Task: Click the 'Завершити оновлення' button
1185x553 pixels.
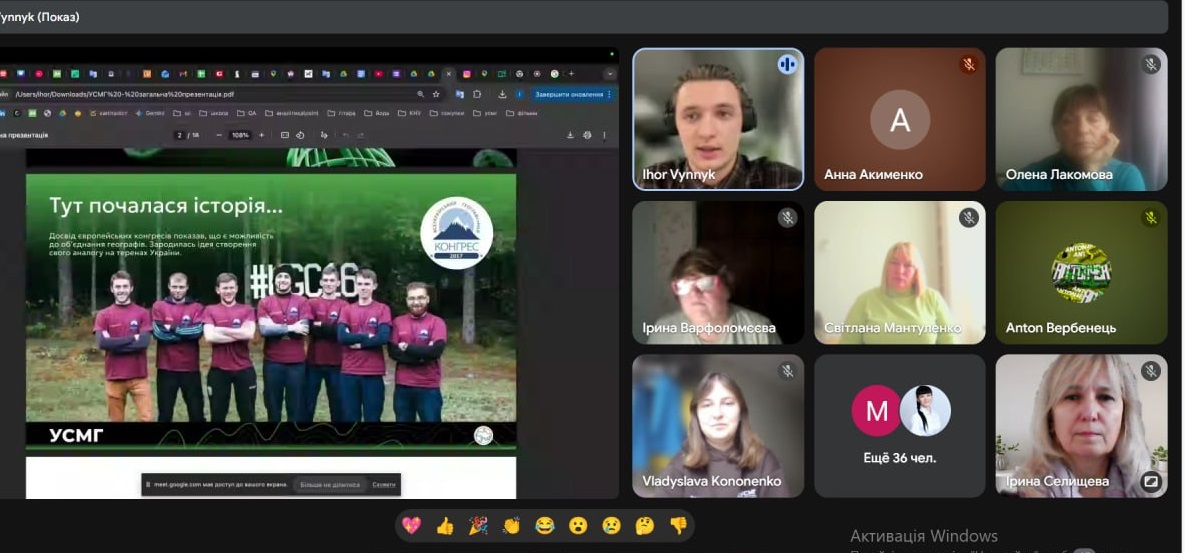Action: click(x=572, y=94)
